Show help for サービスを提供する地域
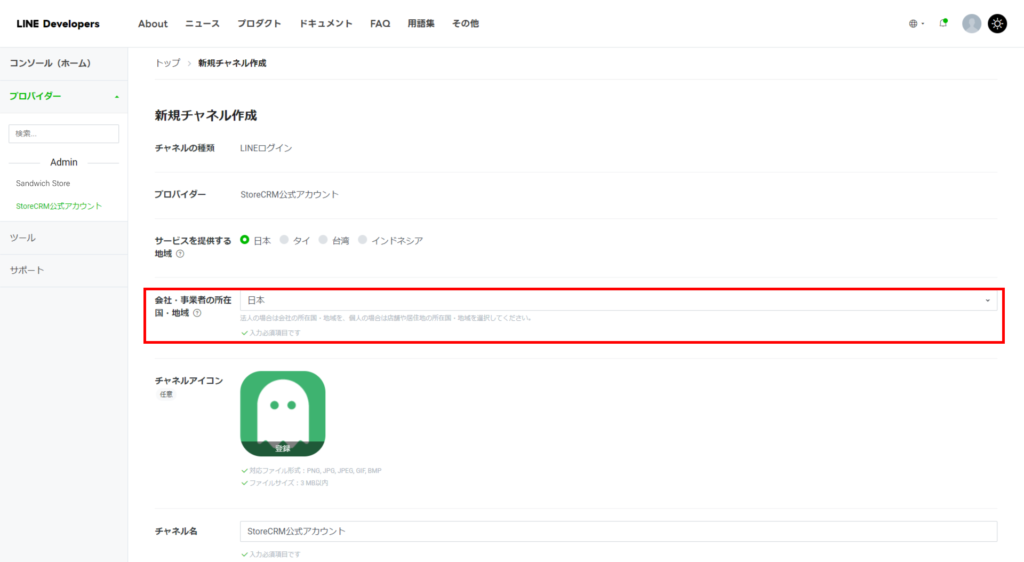1024x562 pixels. click(180, 254)
